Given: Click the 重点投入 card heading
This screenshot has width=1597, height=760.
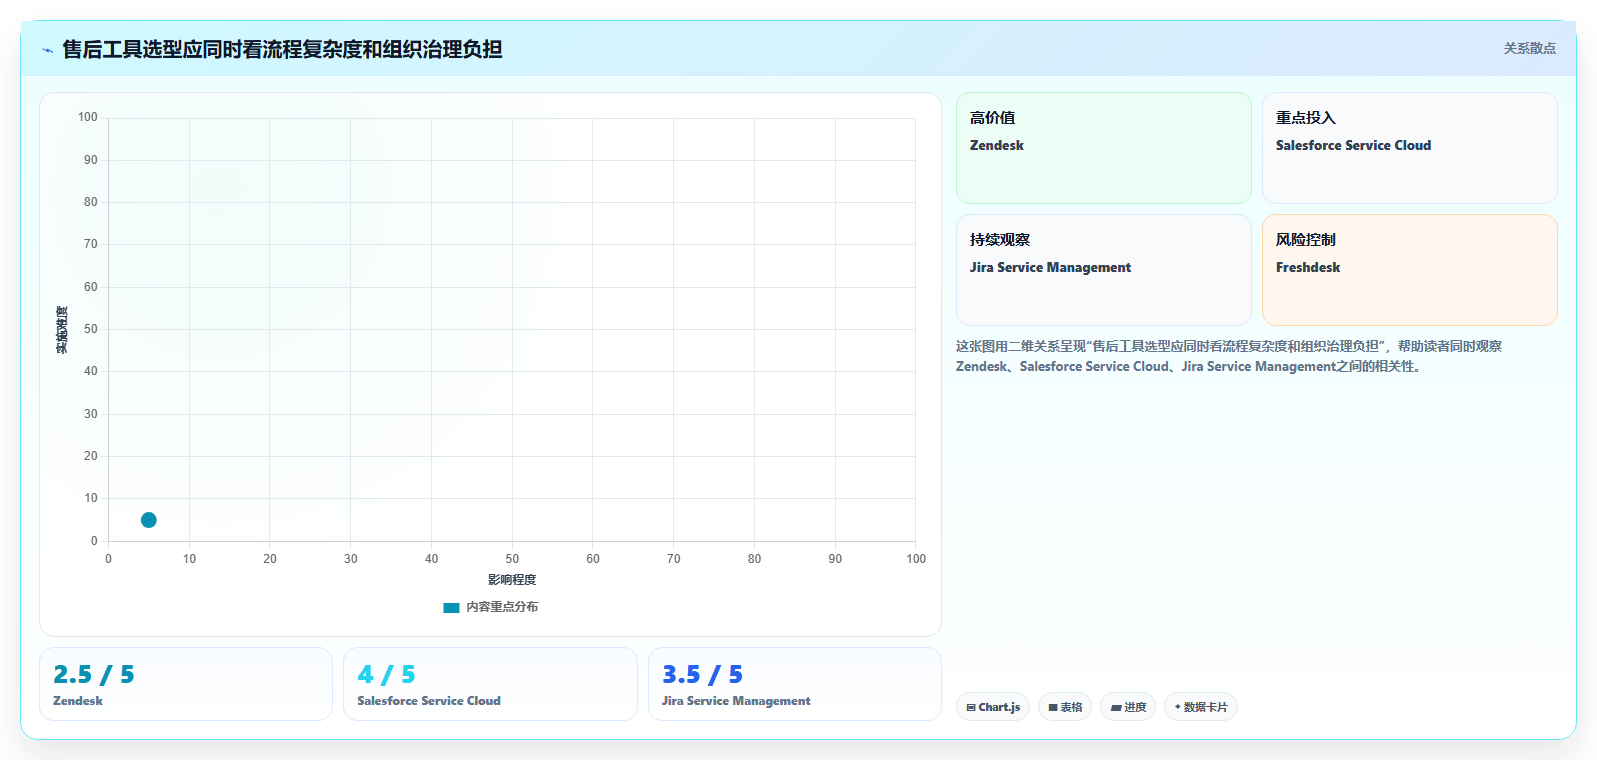Looking at the screenshot, I should [1306, 118].
